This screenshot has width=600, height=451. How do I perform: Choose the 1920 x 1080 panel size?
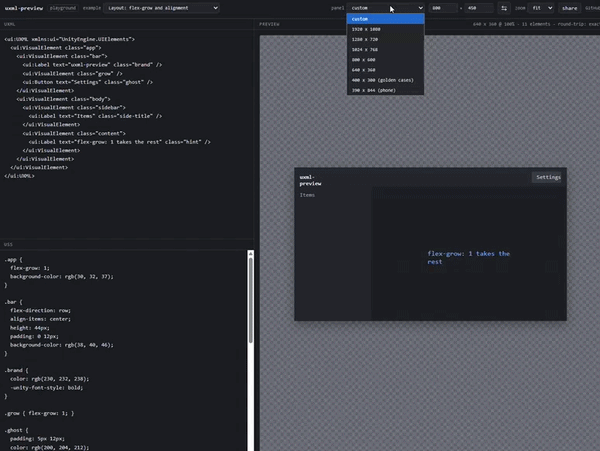coord(385,29)
